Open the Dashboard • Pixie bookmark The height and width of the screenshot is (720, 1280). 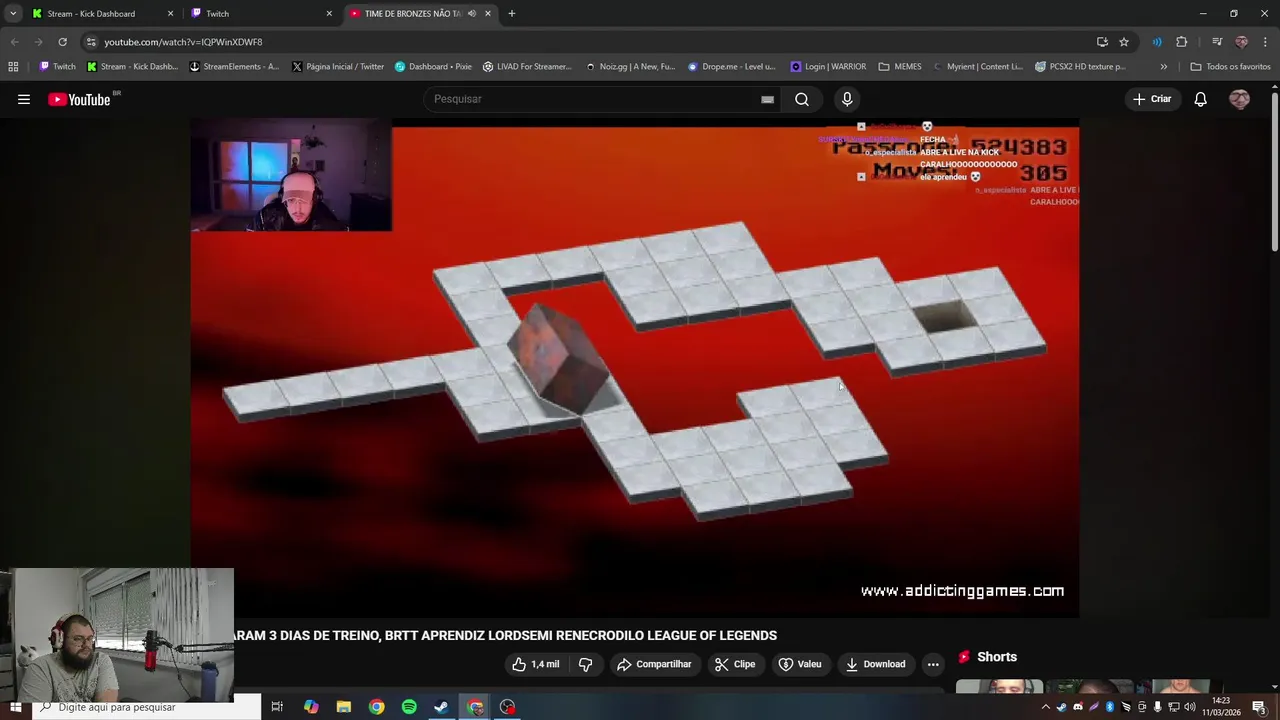[x=433, y=67]
